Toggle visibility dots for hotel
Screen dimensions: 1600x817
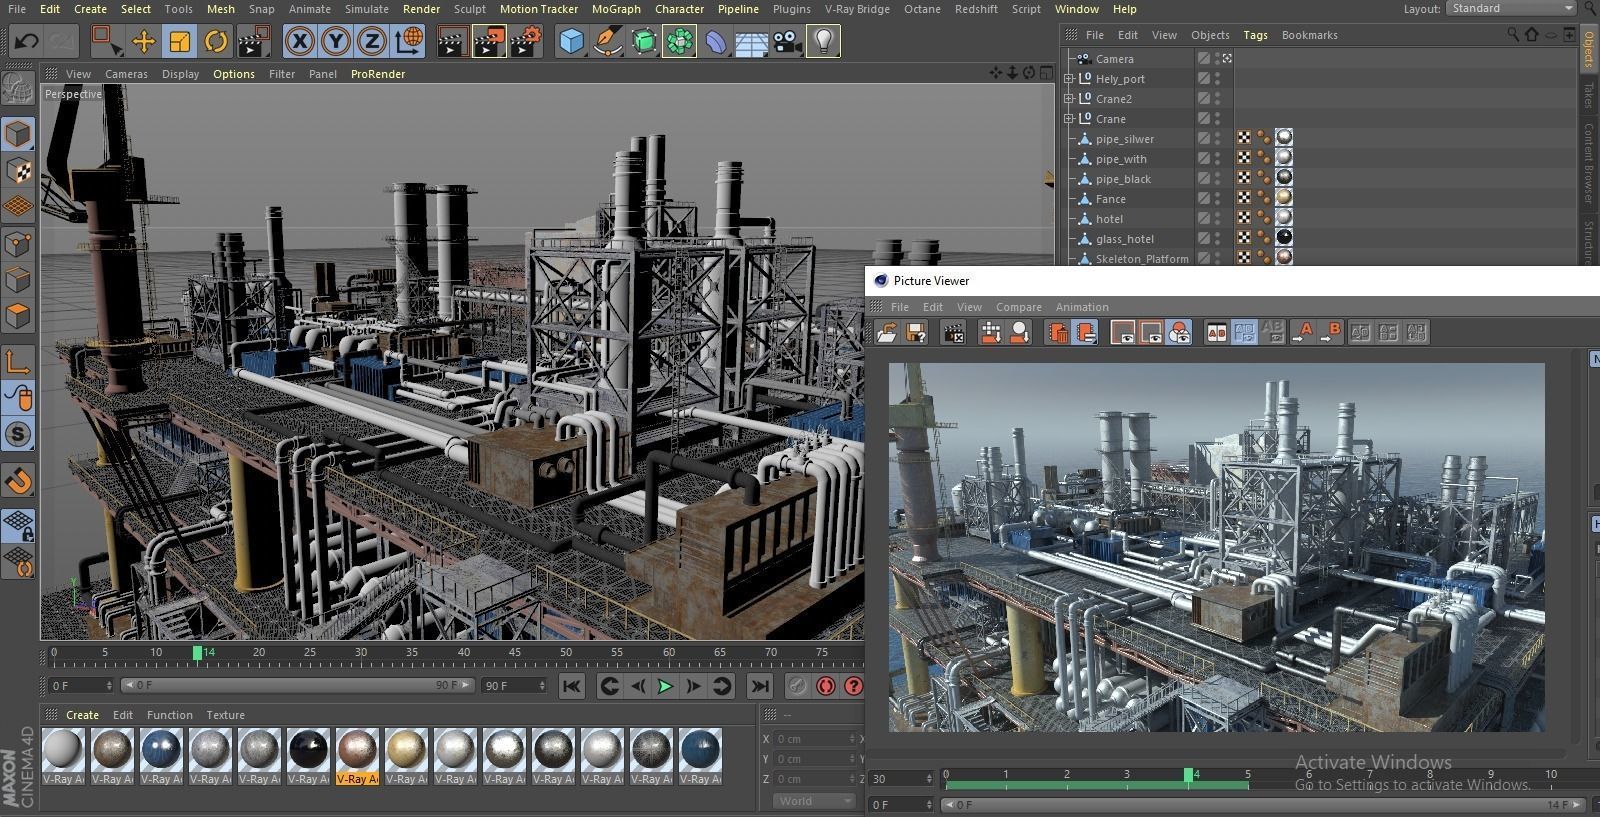(1218, 219)
